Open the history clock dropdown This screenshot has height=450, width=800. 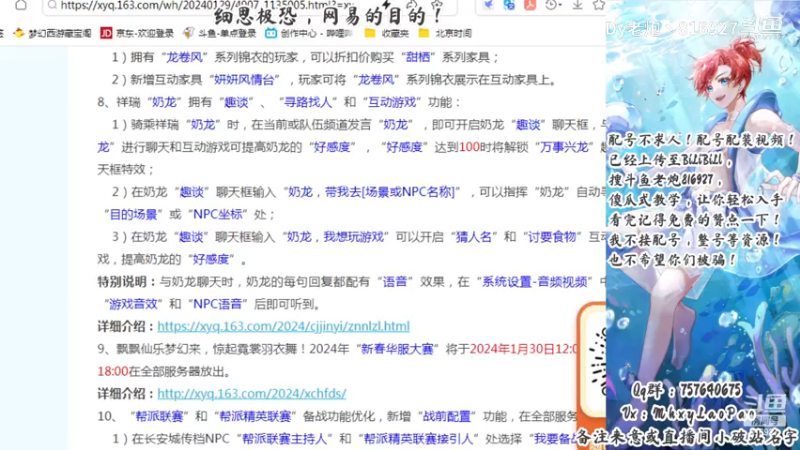pyautogui.click(x=553, y=5)
